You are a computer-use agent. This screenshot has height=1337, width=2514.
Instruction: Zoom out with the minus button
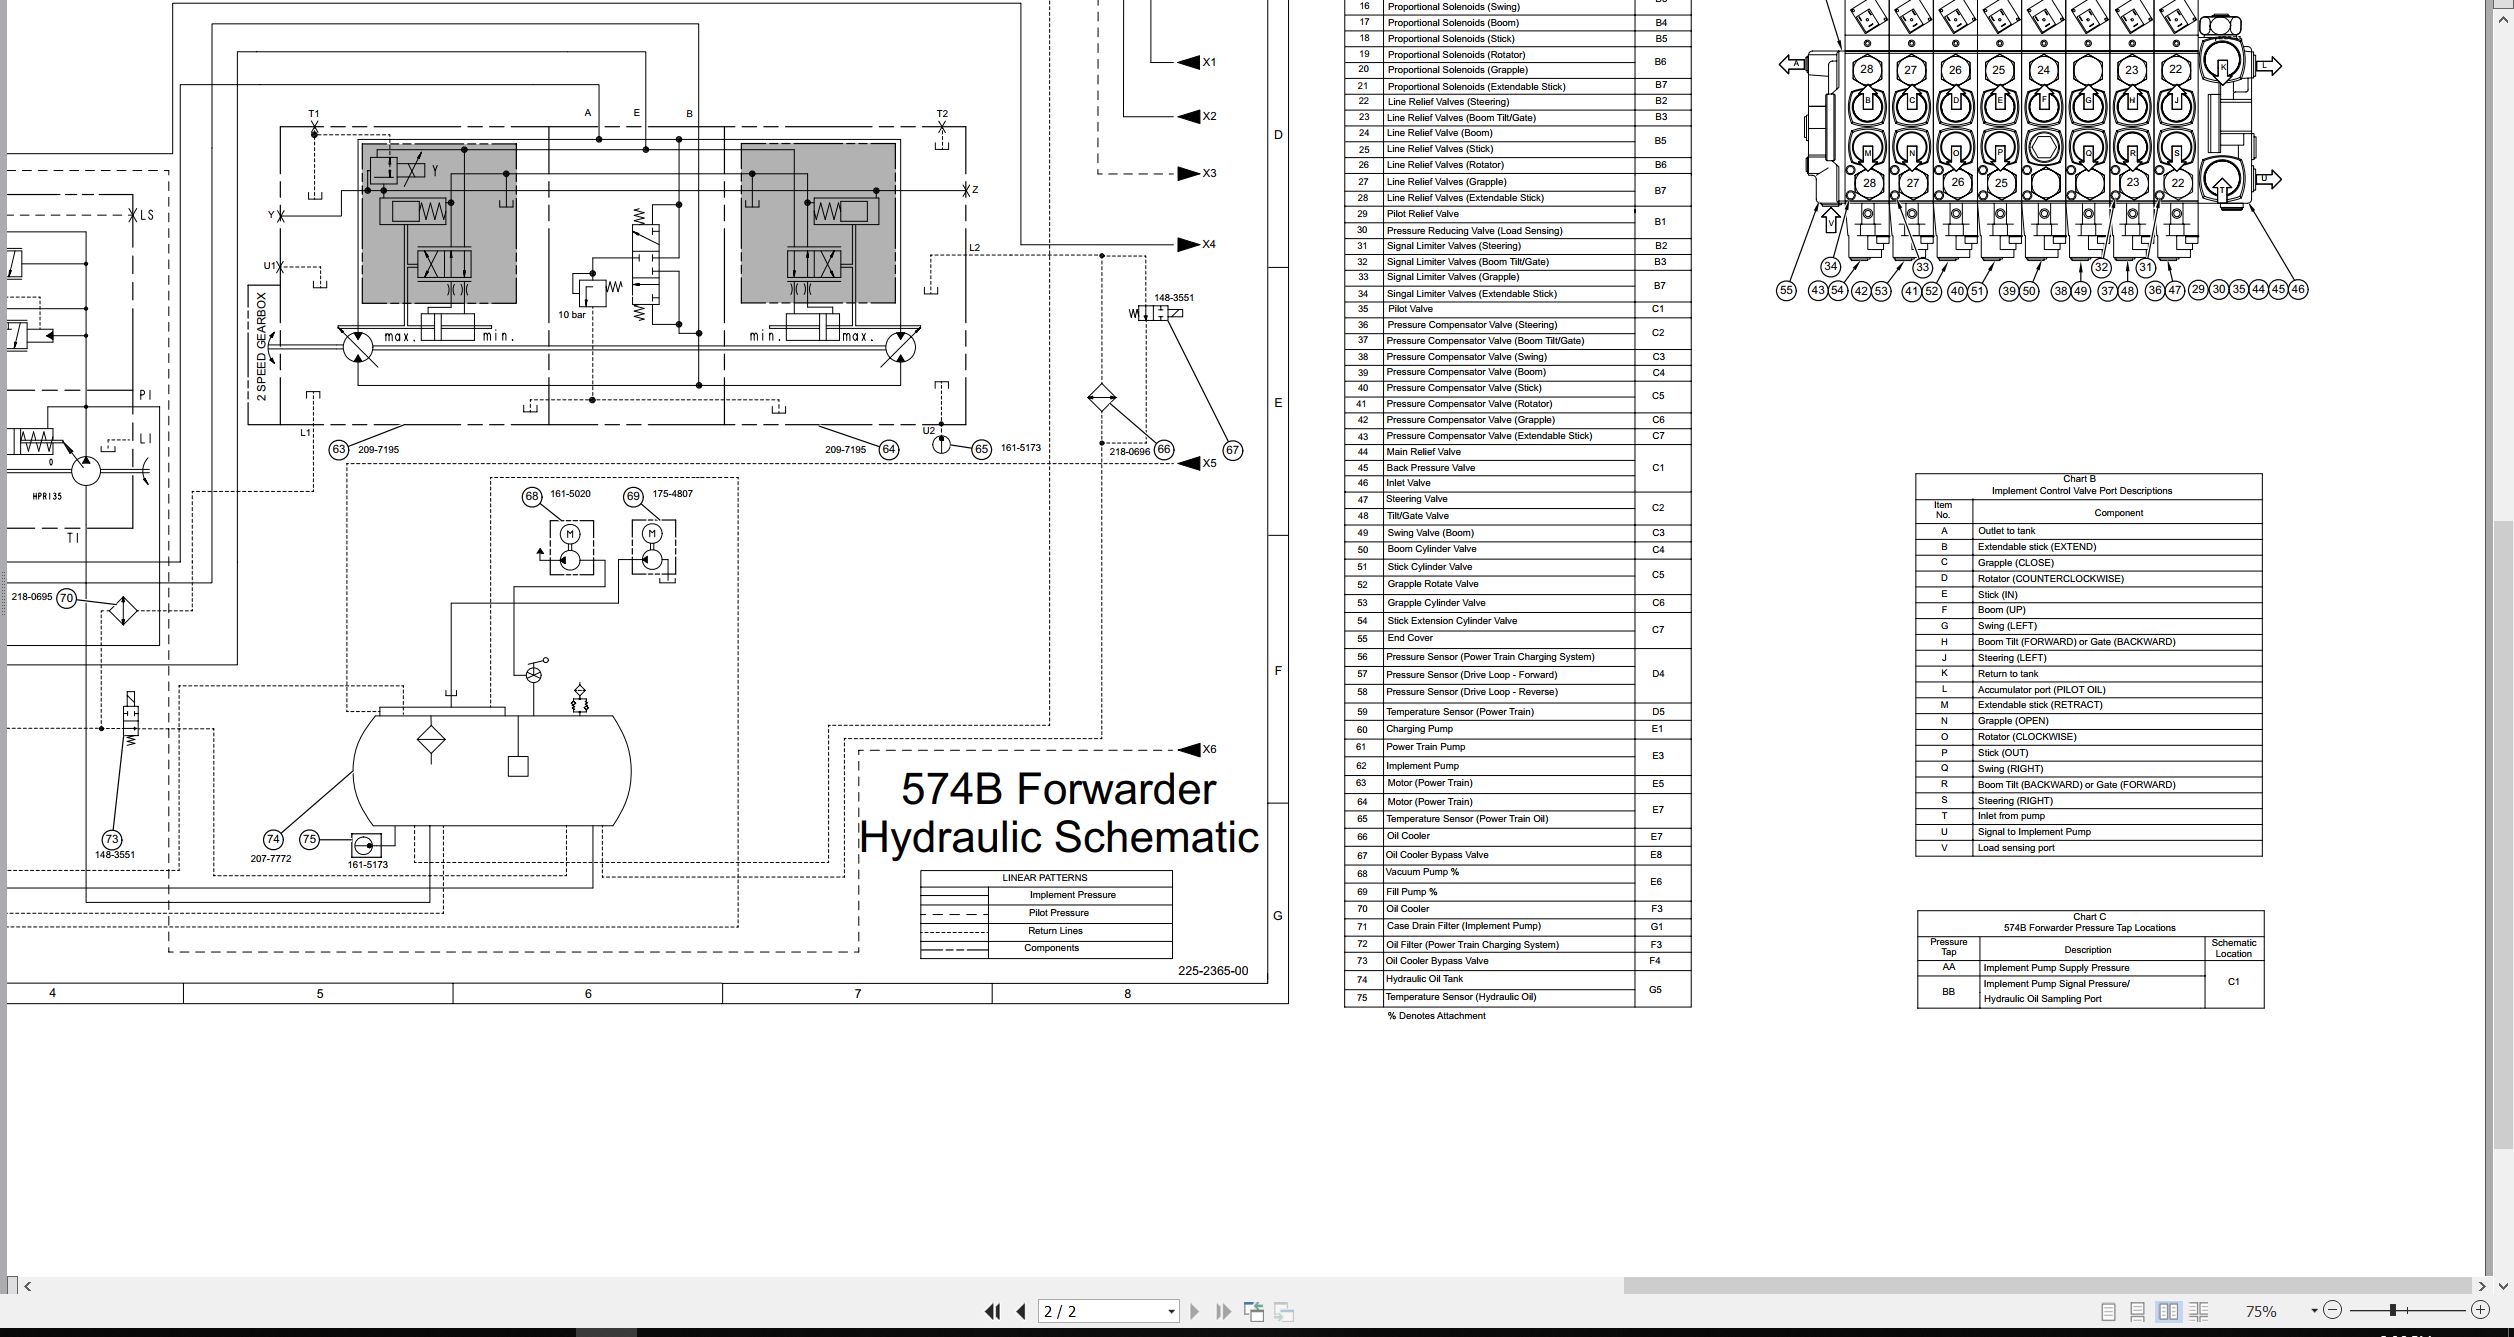(x=2333, y=1310)
